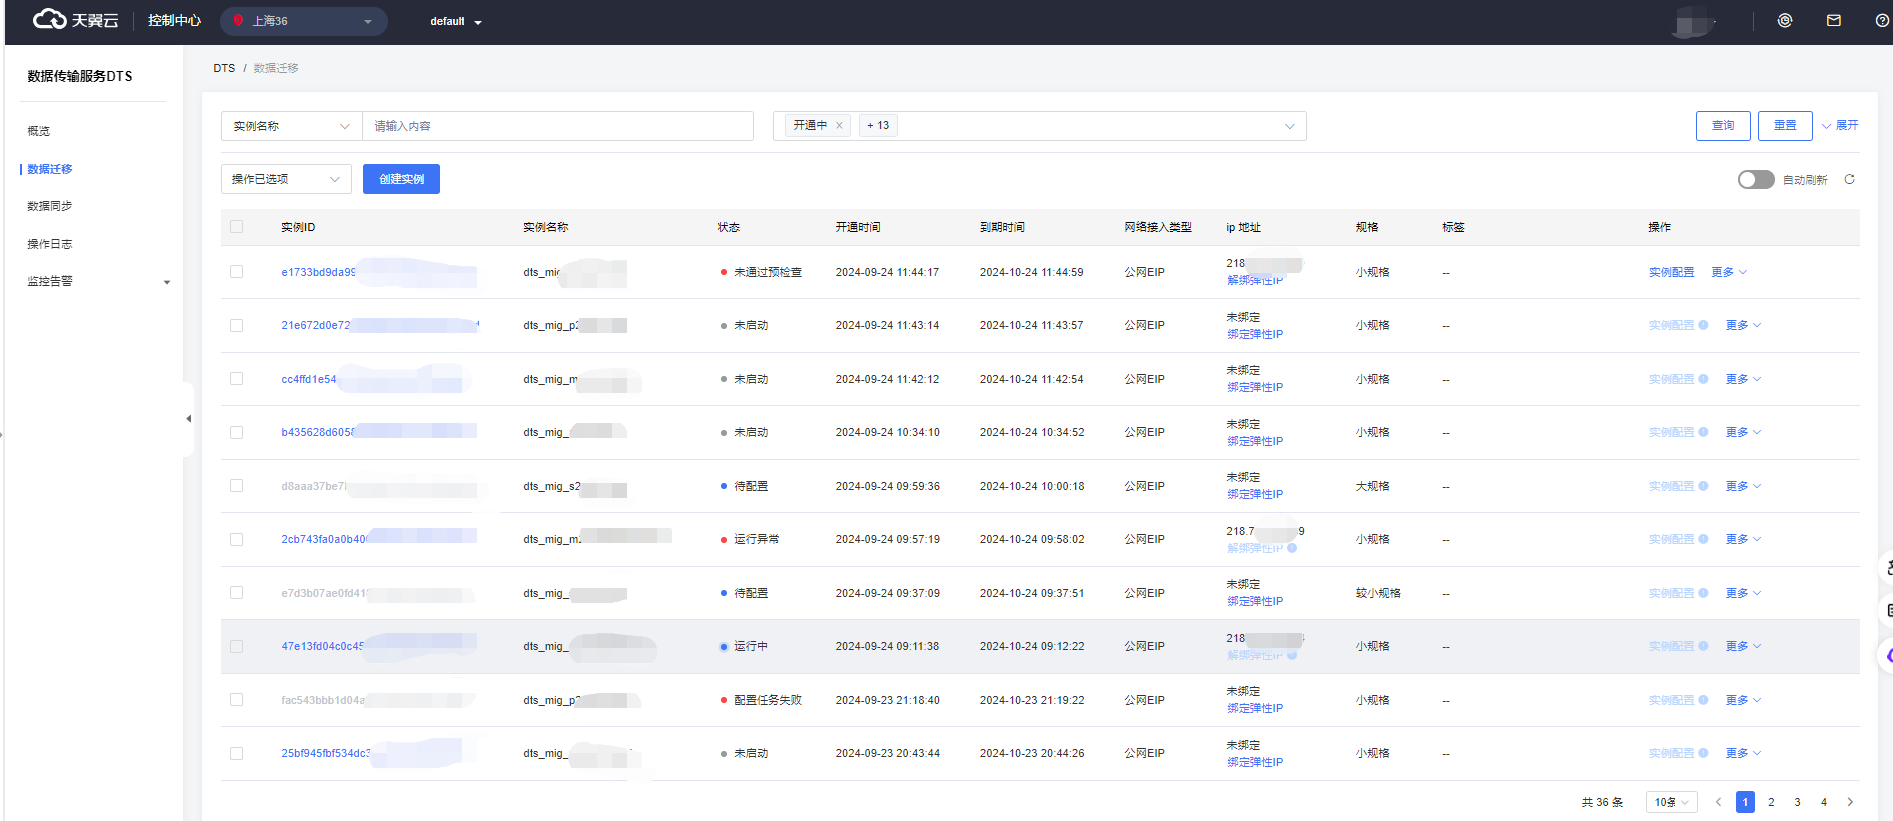Open 数据同步 in sidebar
Viewport: 1893px width, 821px height.
click(50, 206)
